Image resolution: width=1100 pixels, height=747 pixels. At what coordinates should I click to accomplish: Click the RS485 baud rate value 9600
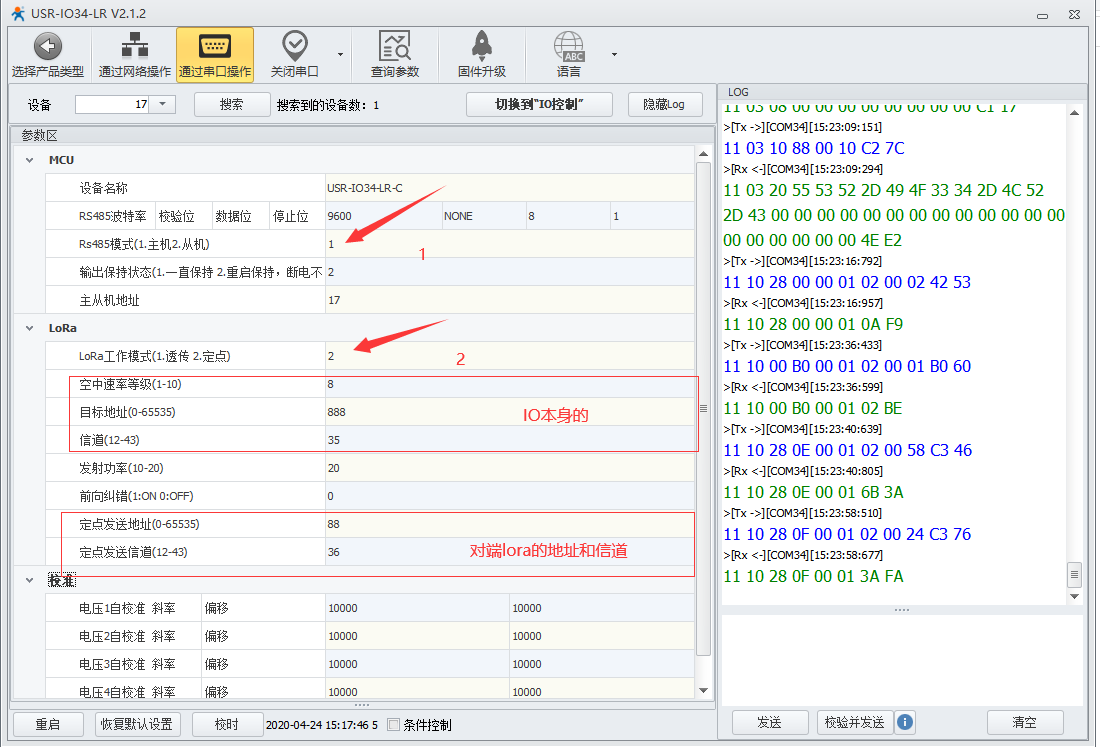[x=383, y=216]
